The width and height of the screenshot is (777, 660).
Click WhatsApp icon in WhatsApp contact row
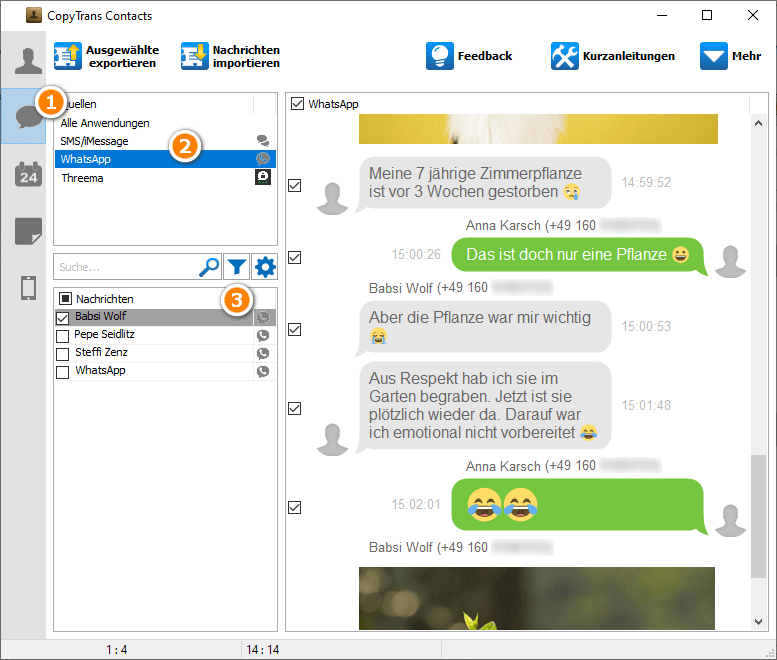click(263, 371)
